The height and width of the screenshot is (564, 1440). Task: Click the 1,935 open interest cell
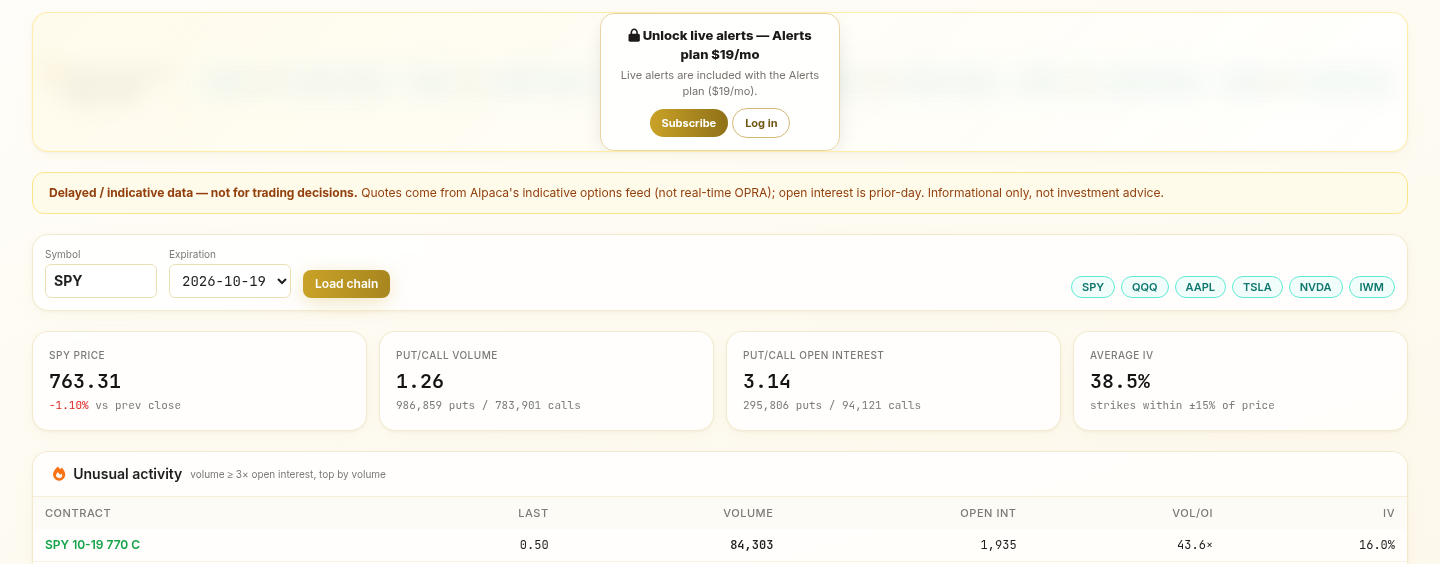coord(998,545)
